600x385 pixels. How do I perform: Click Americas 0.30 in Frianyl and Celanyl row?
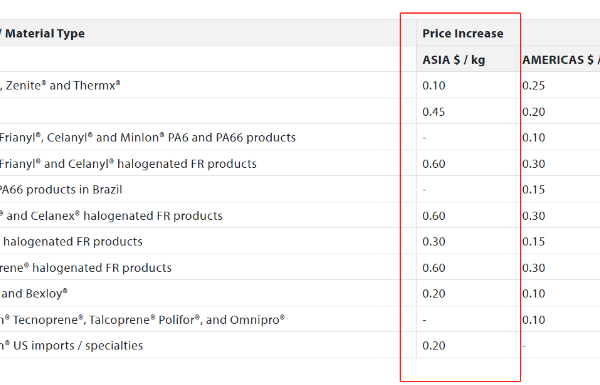coord(533,164)
